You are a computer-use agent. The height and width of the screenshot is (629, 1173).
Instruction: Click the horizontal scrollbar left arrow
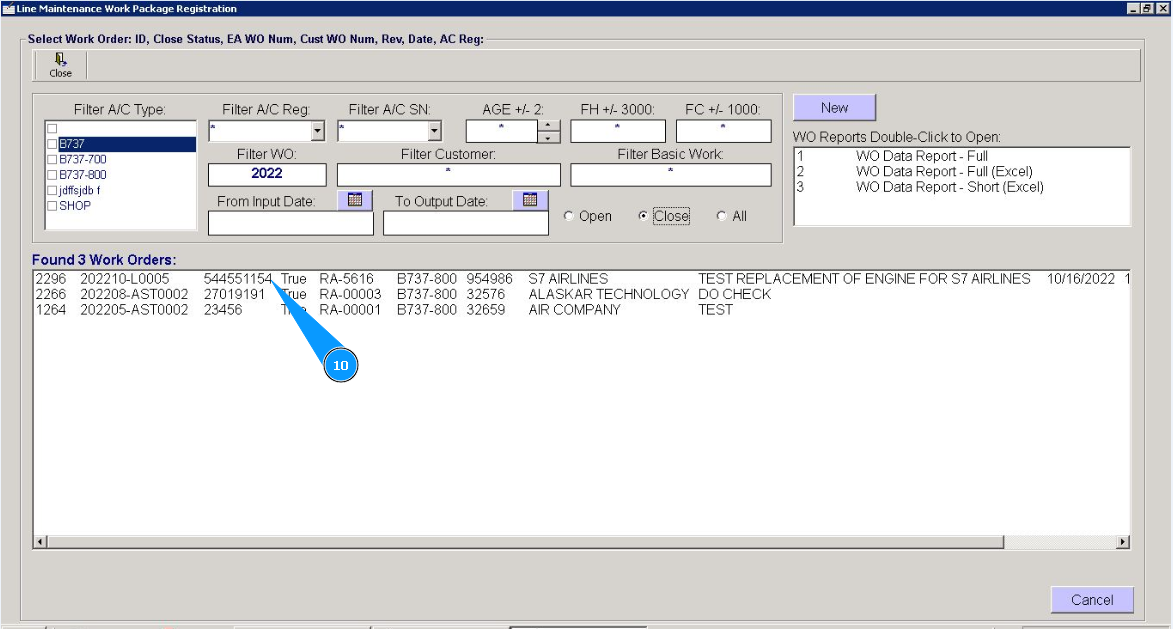(x=40, y=541)
